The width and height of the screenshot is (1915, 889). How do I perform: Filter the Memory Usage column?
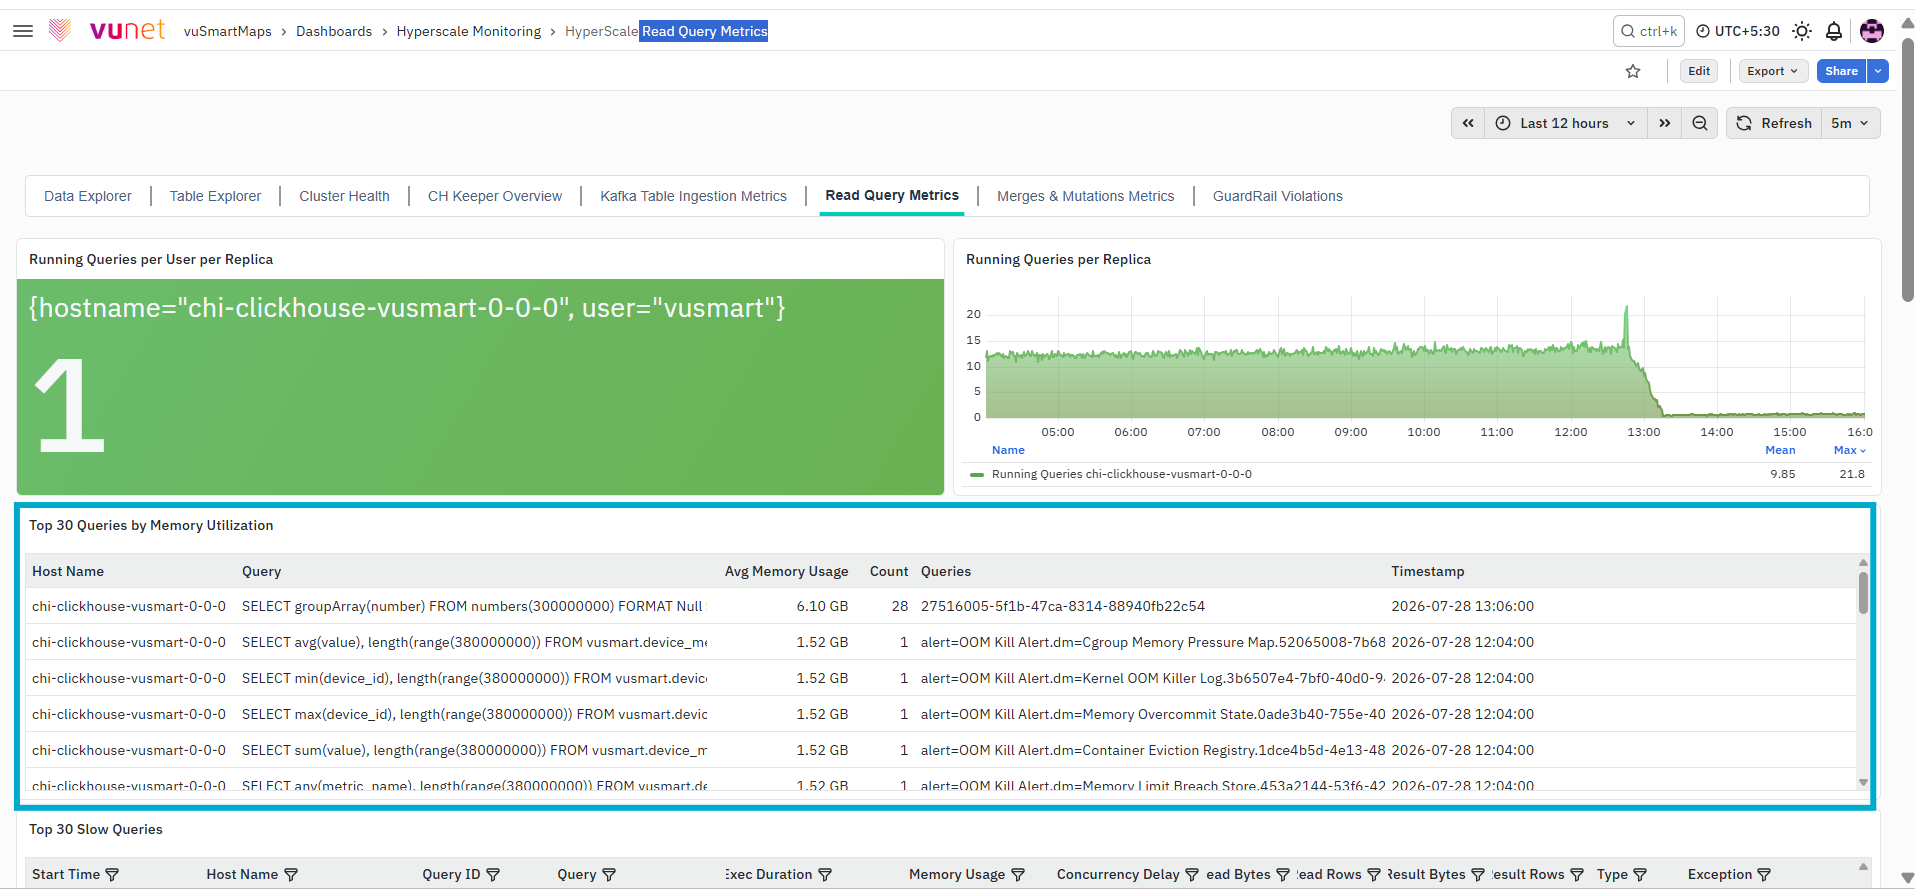point(1018,874)
